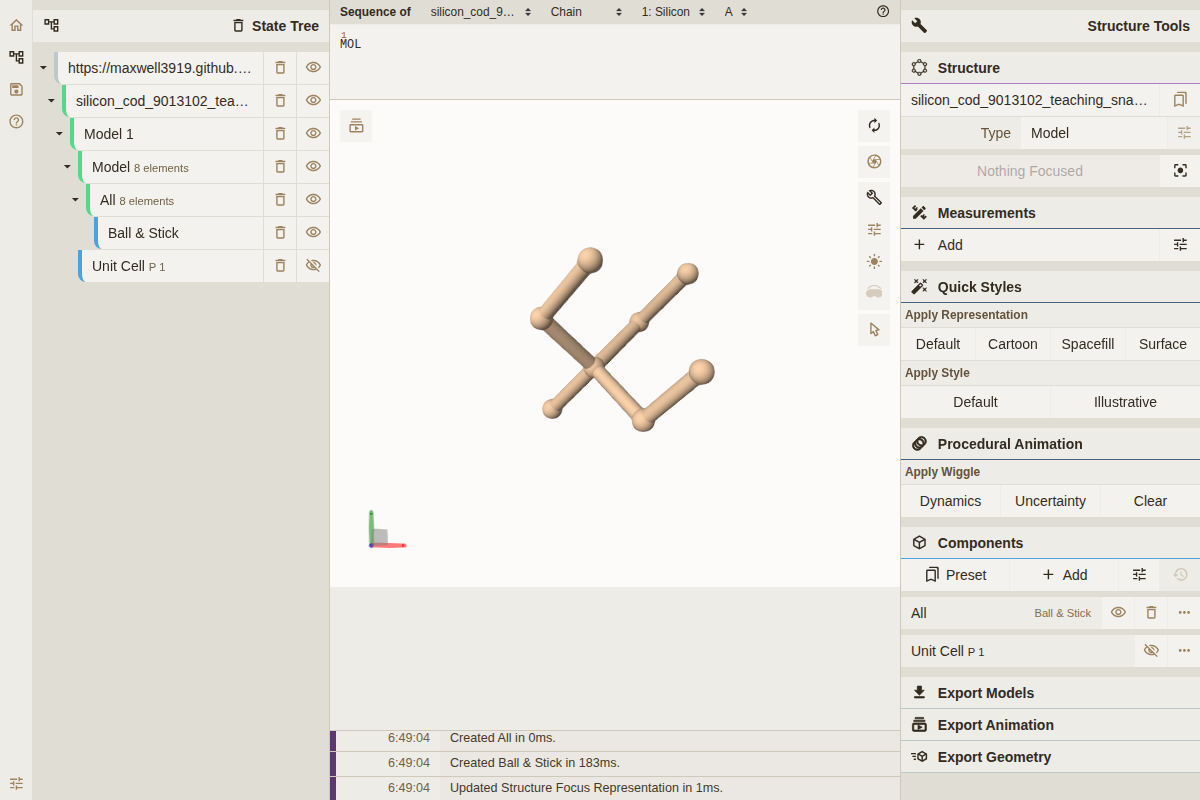Open the screenshot/snapshot camera icon
Image resolution: width=1200 pixels, height=800 pixels.
point(874,161)
